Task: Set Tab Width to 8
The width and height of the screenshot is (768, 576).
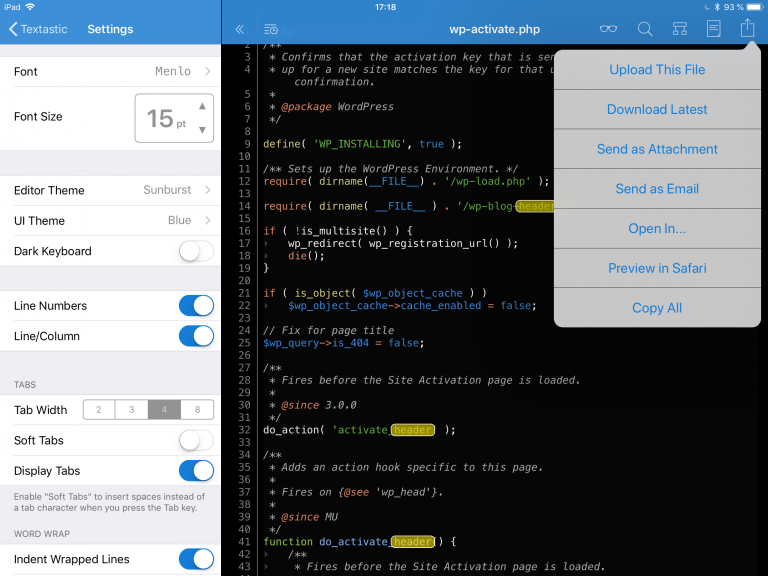Action: 197,410
